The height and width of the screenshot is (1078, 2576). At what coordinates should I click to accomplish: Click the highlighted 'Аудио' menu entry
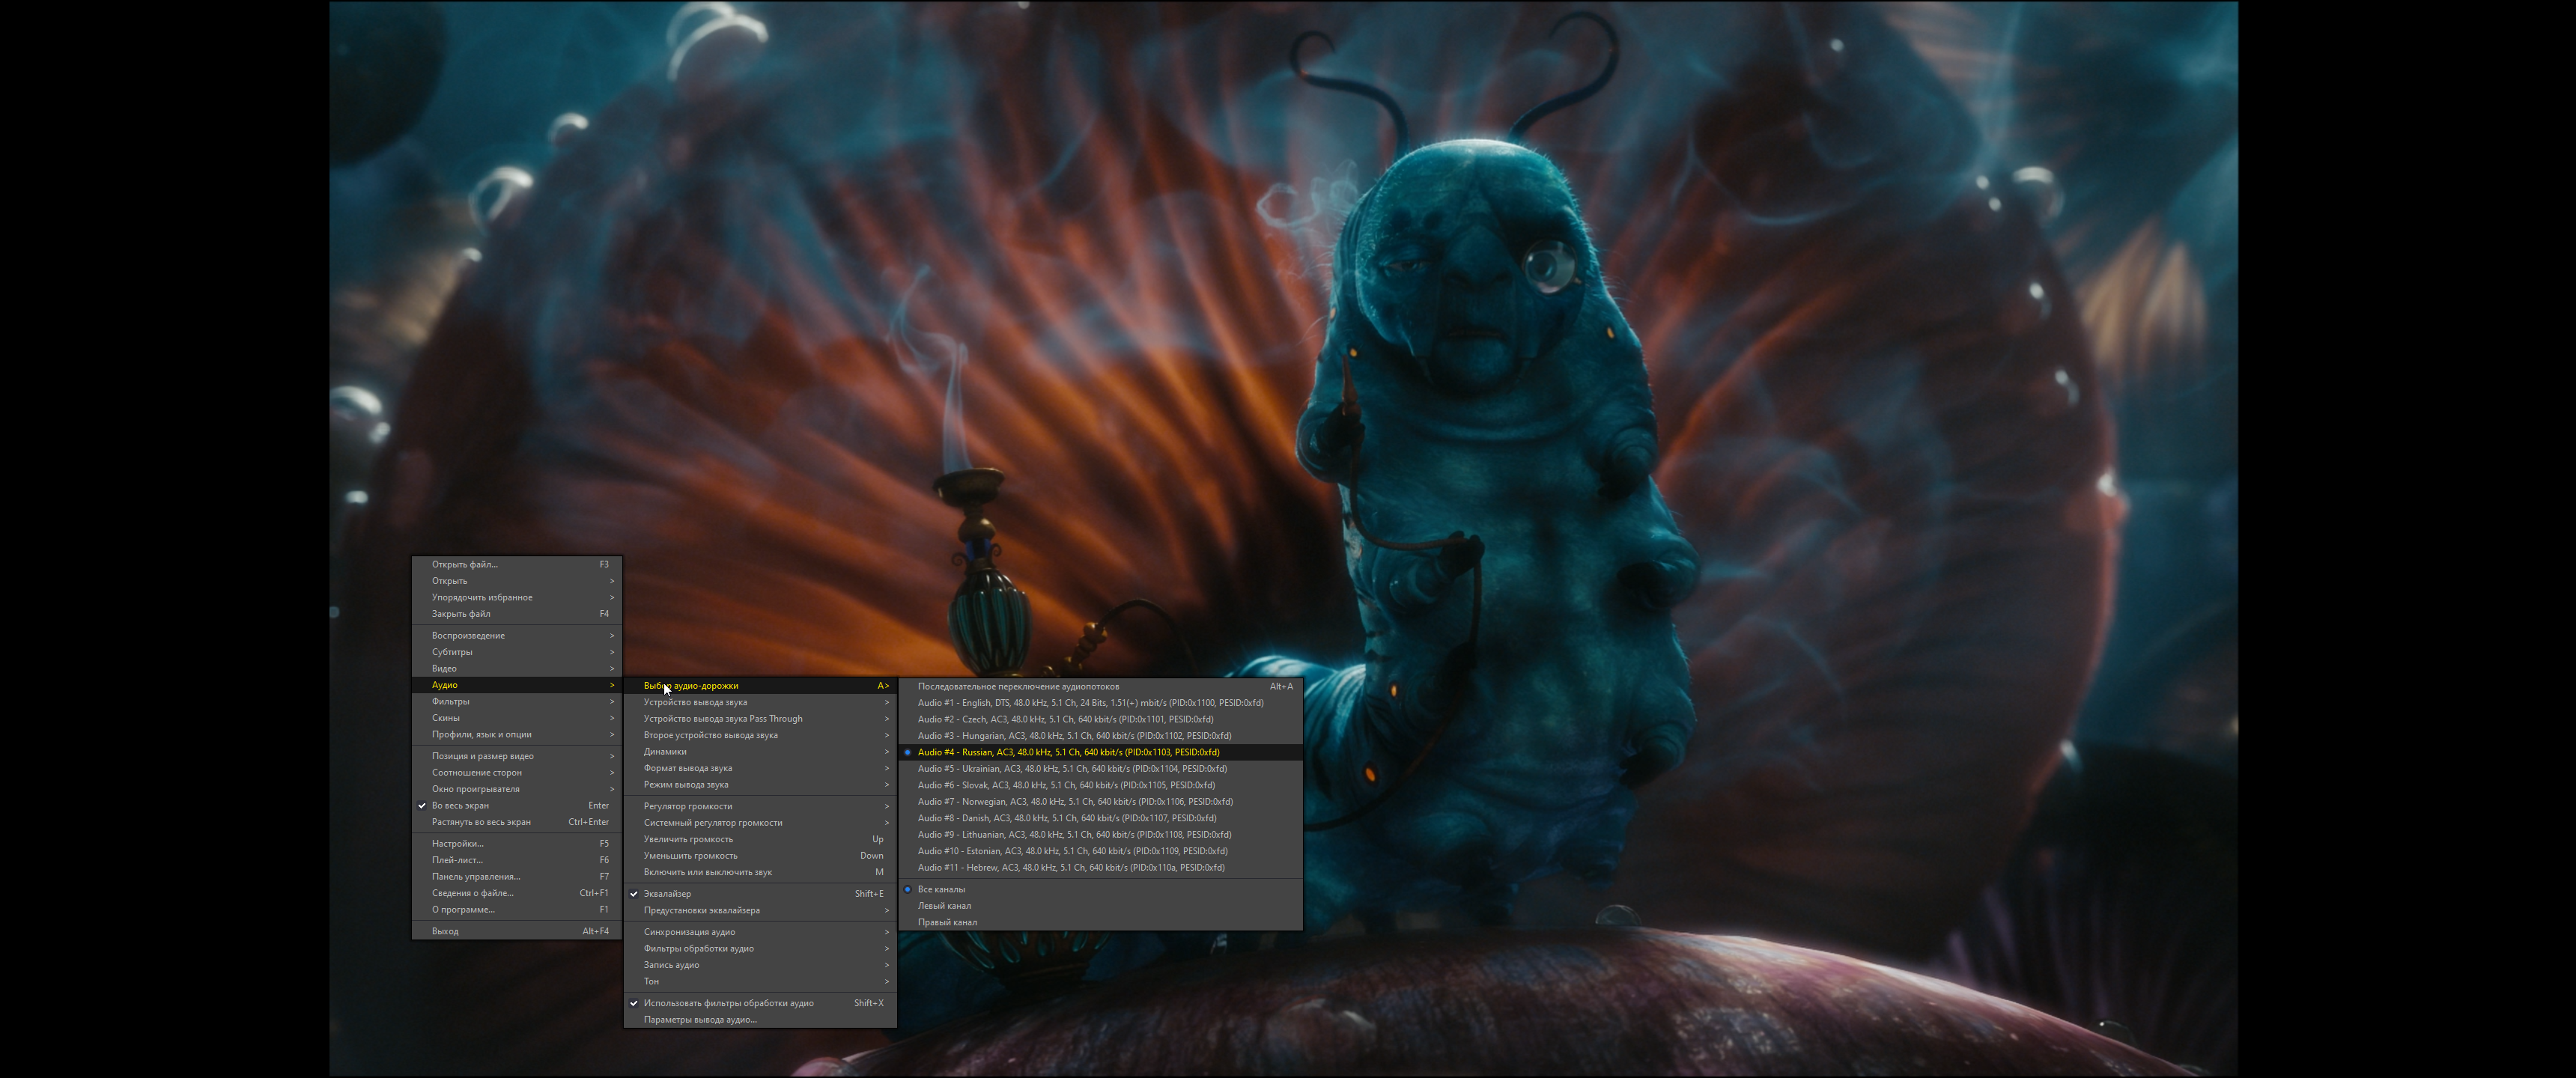pos(517,685)
